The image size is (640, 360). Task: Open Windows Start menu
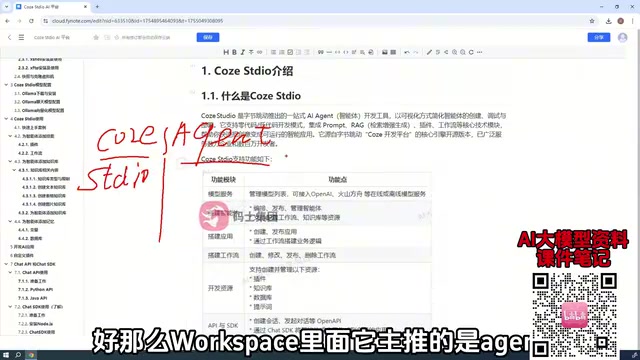pos(6,355)
